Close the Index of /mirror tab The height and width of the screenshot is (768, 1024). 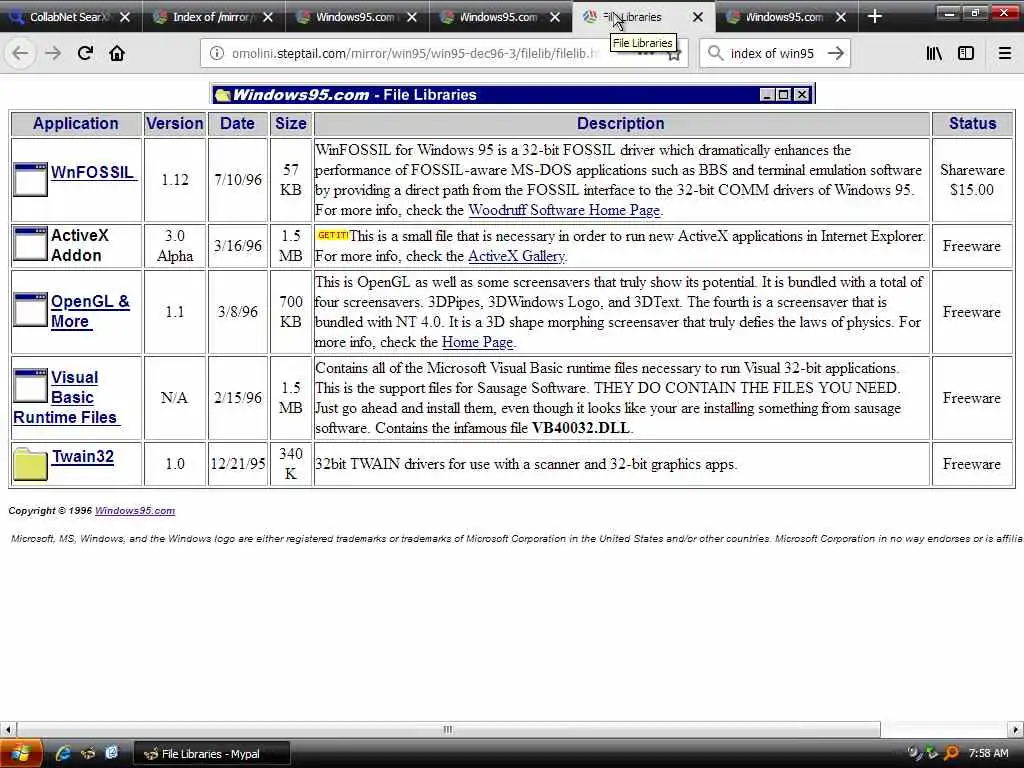pyautogui.click(x=268, y=17)
